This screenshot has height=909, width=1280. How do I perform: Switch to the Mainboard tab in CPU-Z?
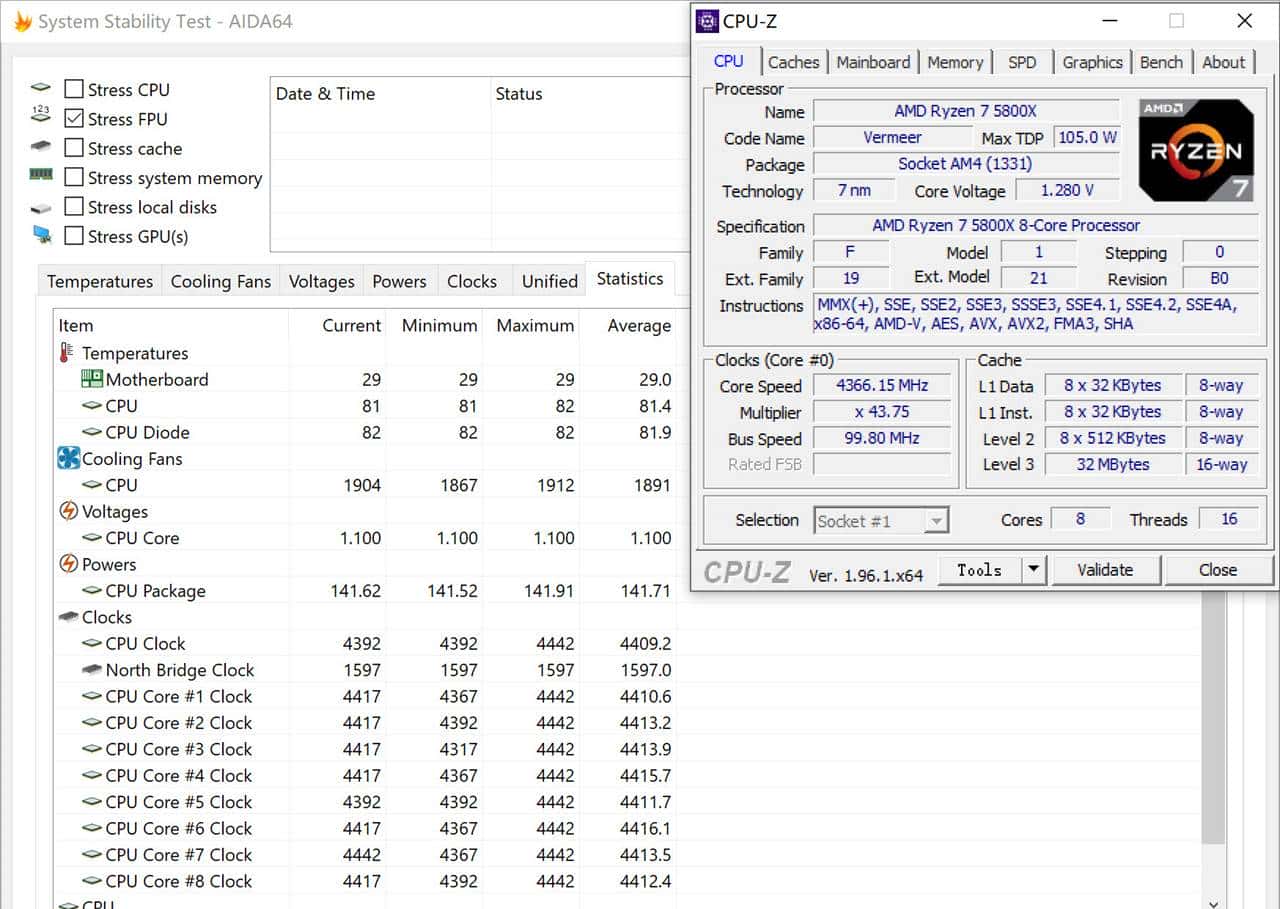pos(873,62)
